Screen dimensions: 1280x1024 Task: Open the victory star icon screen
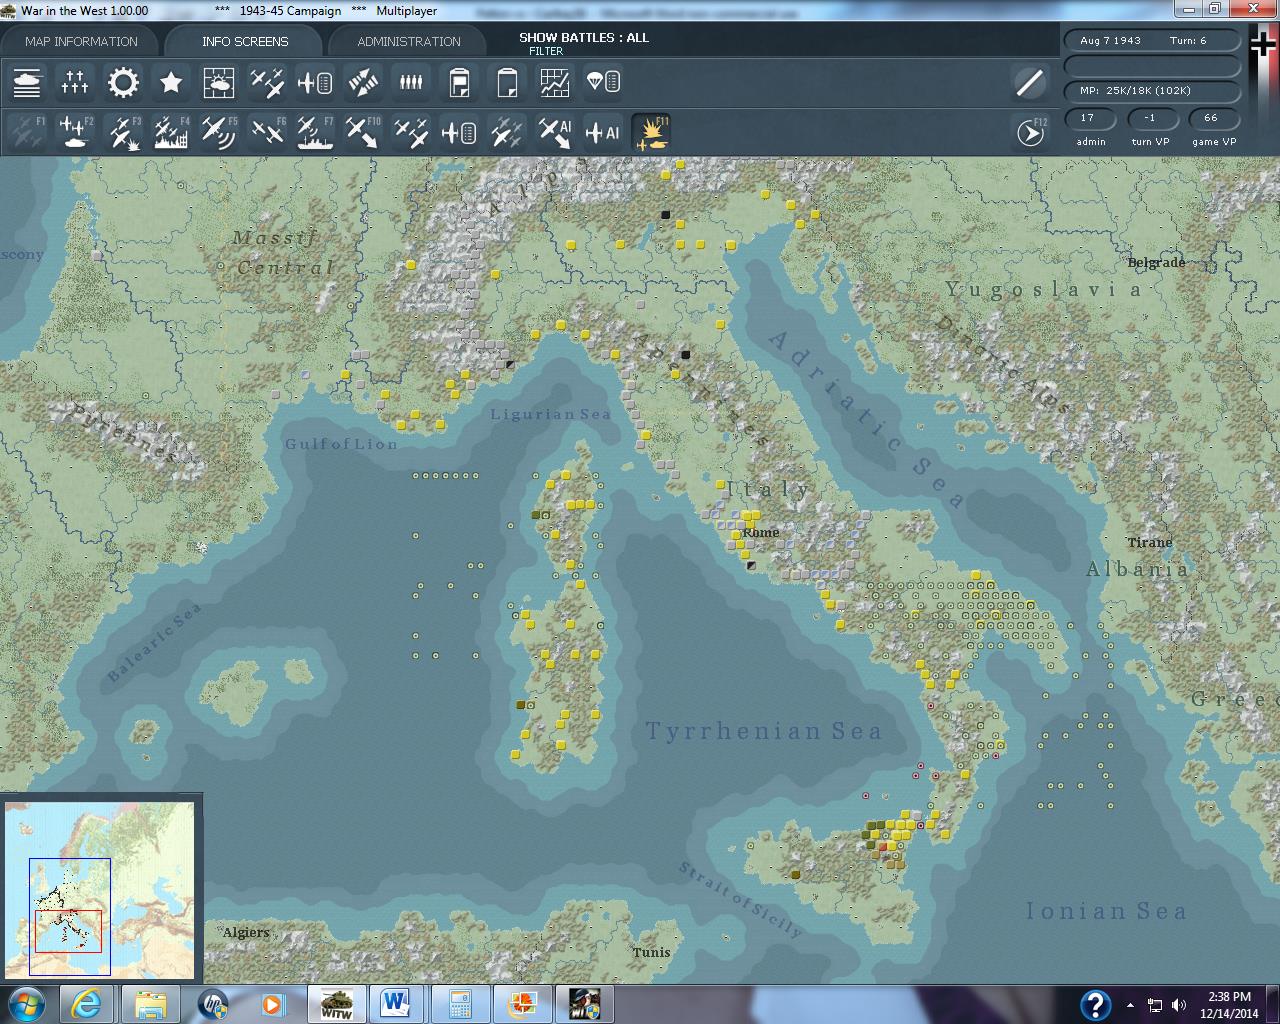coord(171,82)
